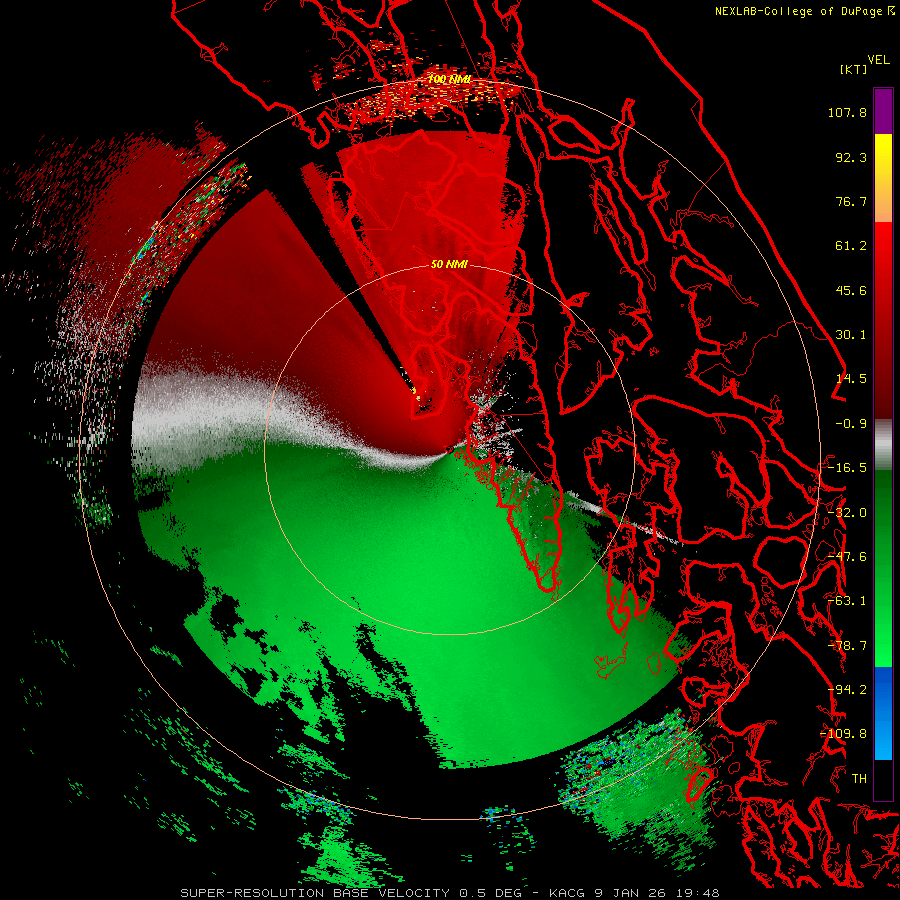
Task: Click the 45.6 velocity scale value
Action: [851, 290]
